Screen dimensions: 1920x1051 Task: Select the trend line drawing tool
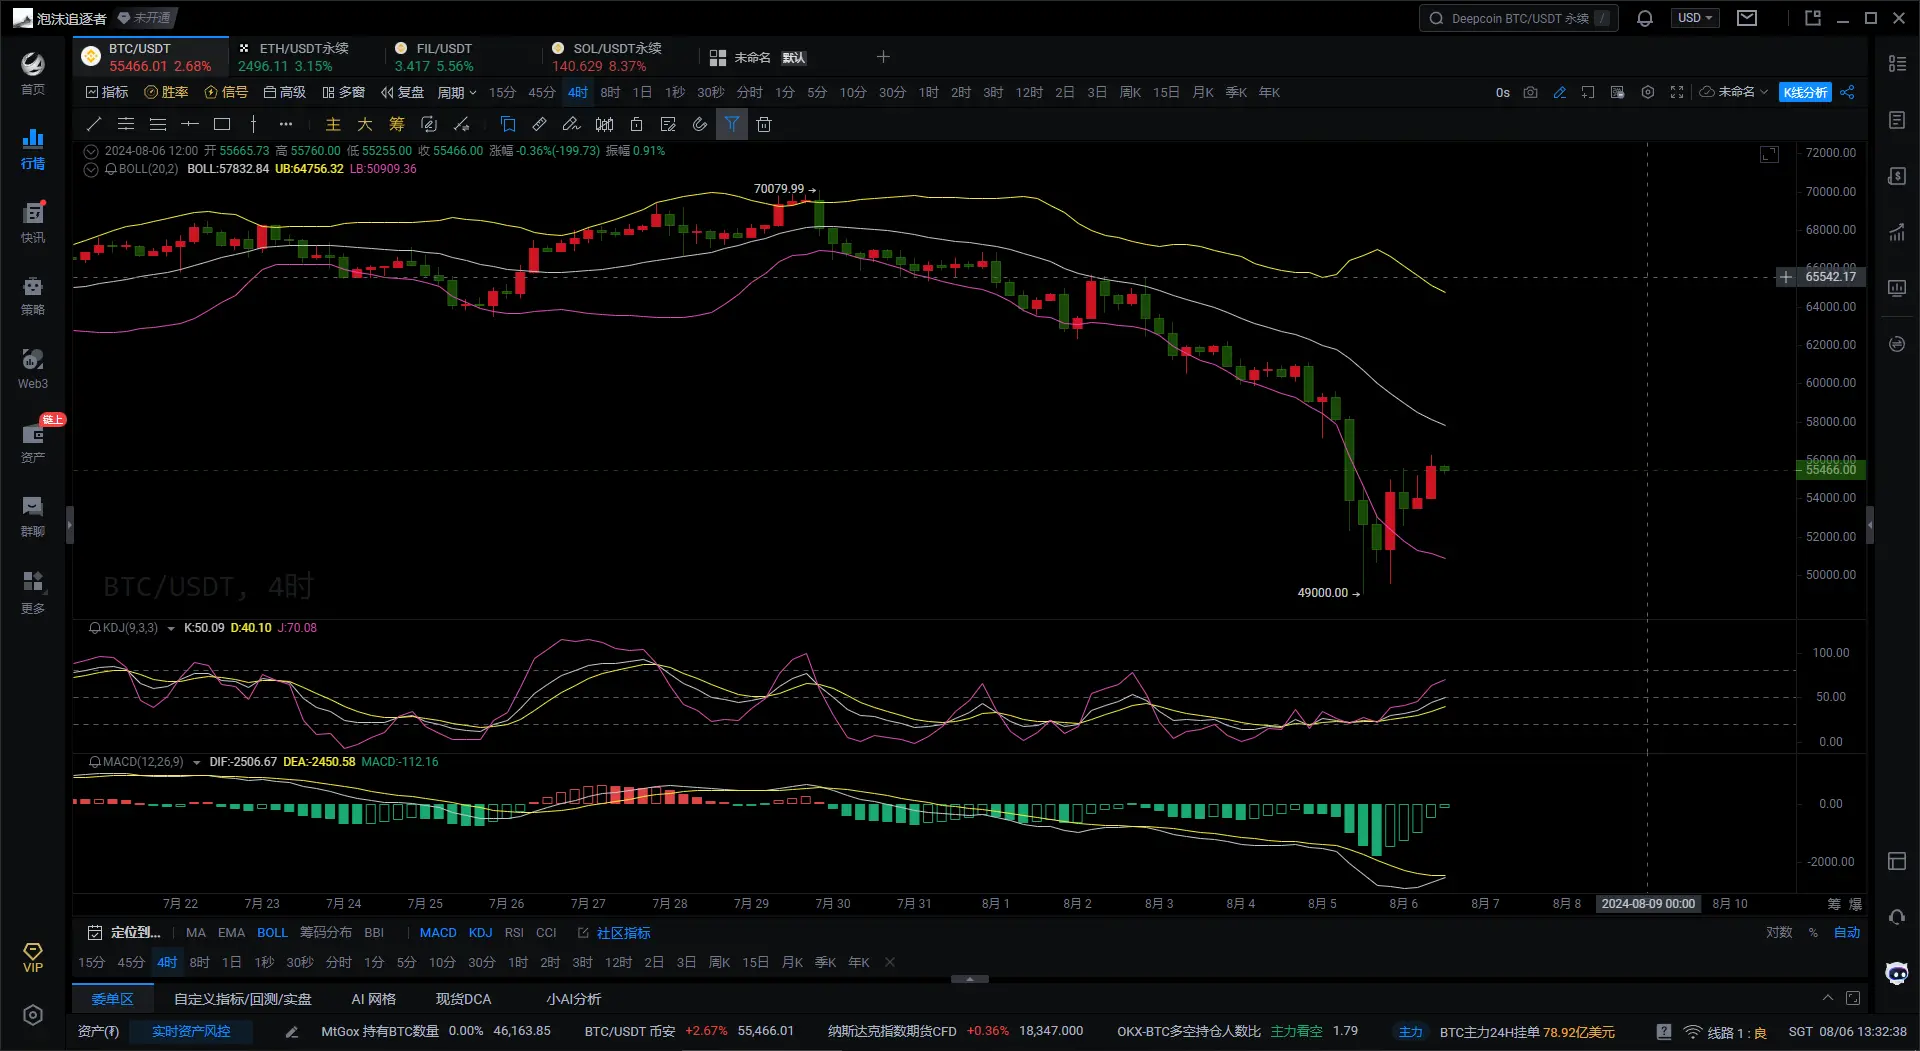[94, 124]
